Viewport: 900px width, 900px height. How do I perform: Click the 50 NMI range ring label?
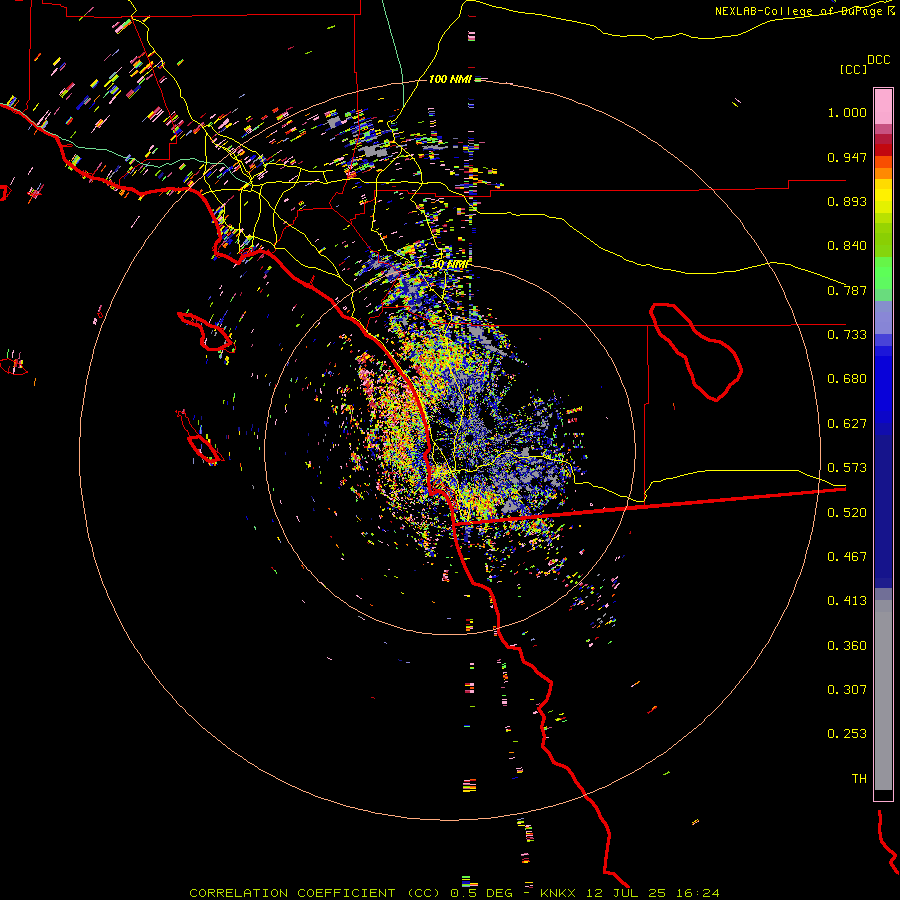pyautogui.click(x=451, y=265)
